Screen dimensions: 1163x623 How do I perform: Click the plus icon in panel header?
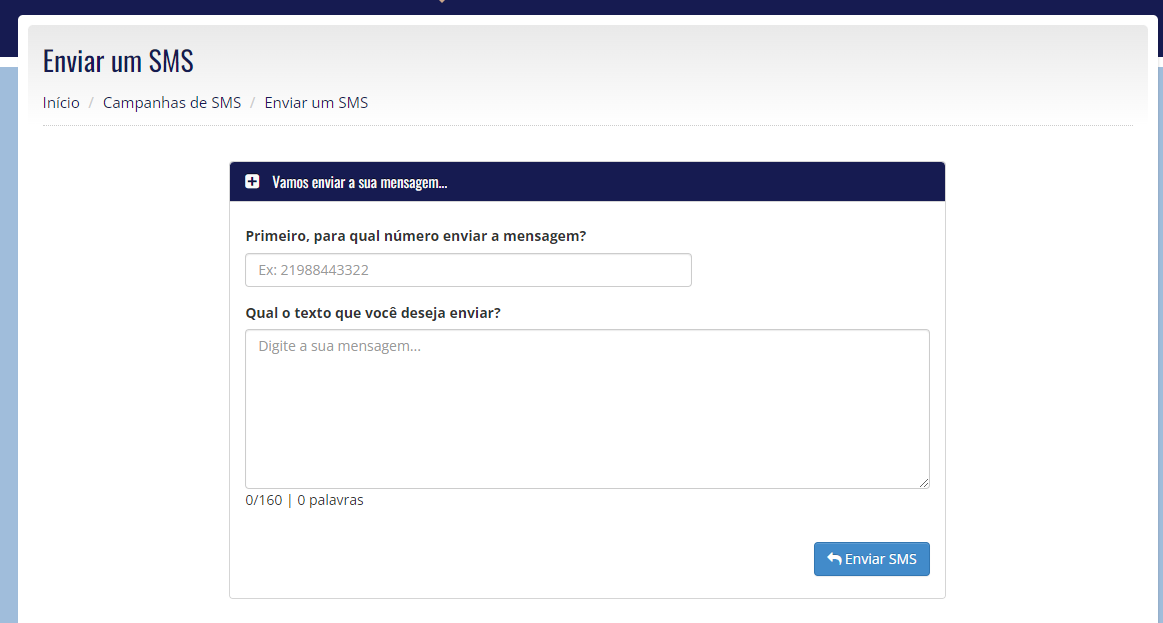[x=252, y=182]
